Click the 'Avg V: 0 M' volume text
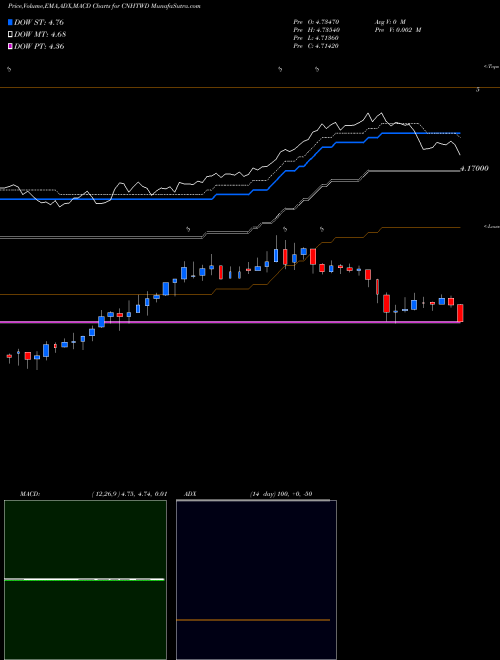The height and width of the screenshot is (660, 500). [x=389, y=21]
